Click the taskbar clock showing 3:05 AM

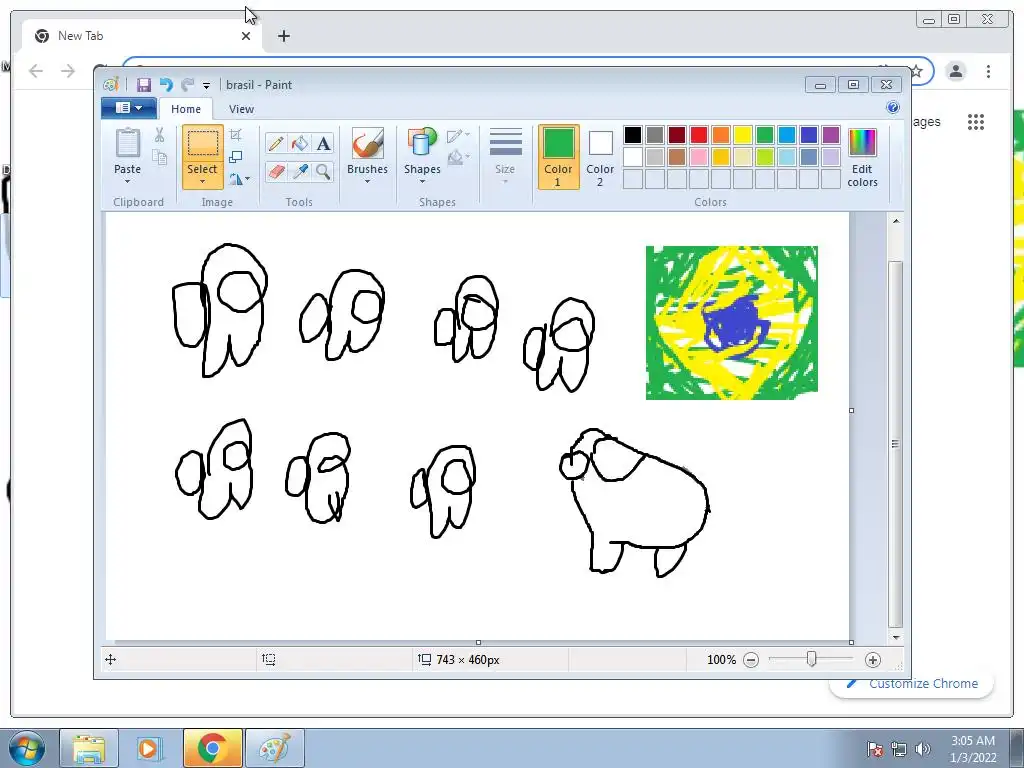[x=972, y=749]
